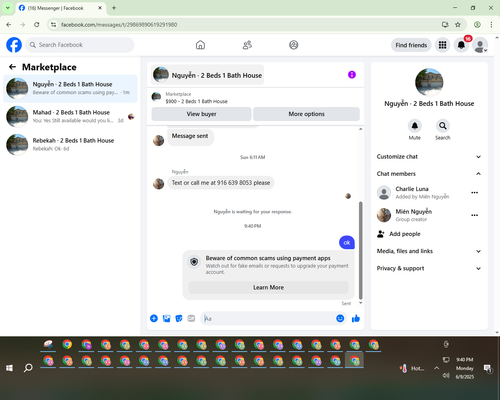Open options menu for Charlie Luna
500x400 pixels.
click(475, 192)
